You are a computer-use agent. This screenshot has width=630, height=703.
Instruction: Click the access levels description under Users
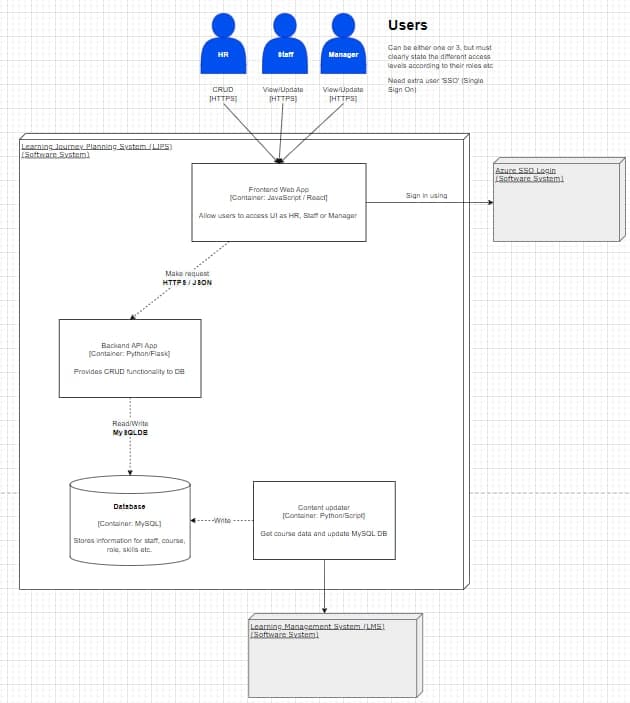coord(440,57)
